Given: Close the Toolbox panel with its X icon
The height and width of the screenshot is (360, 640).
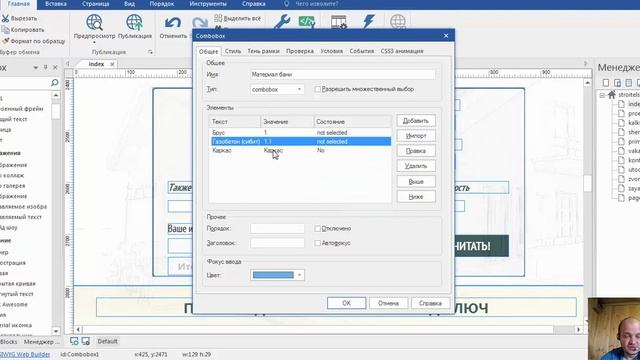Looking at the screenshot, I should tap(55, 67).
